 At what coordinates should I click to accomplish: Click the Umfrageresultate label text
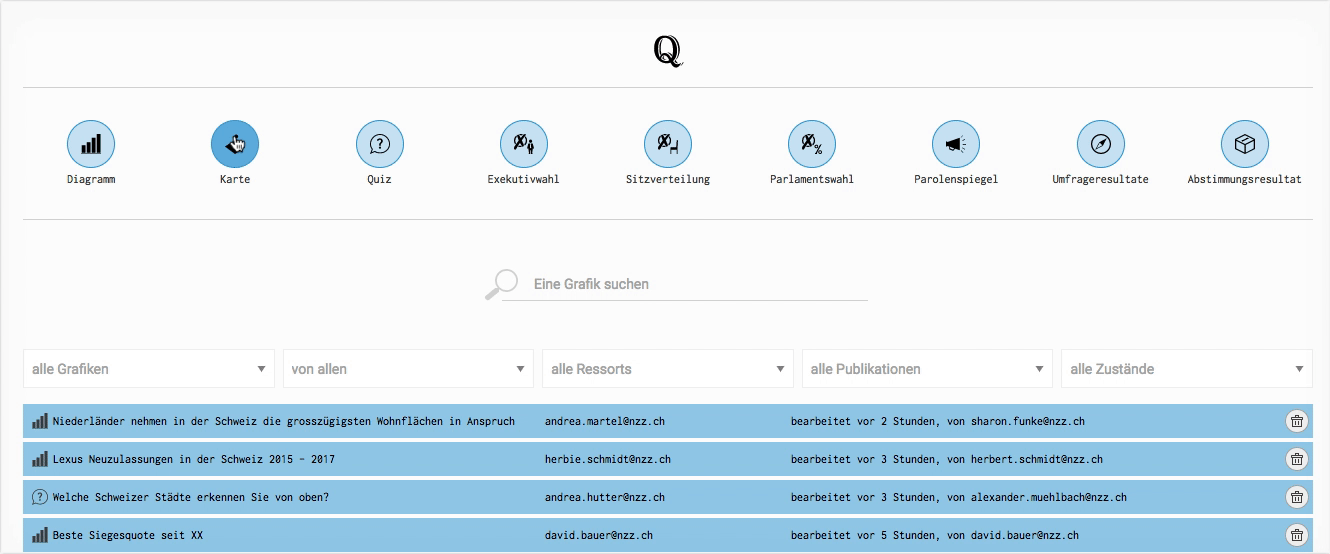click(x=1101, y=180)
